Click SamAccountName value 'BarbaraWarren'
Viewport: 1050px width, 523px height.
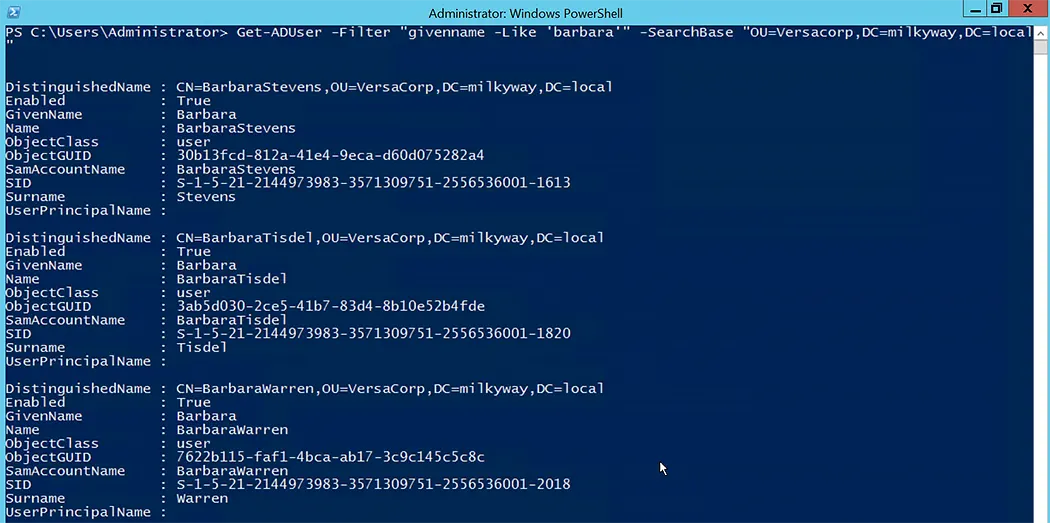point(232,471)
